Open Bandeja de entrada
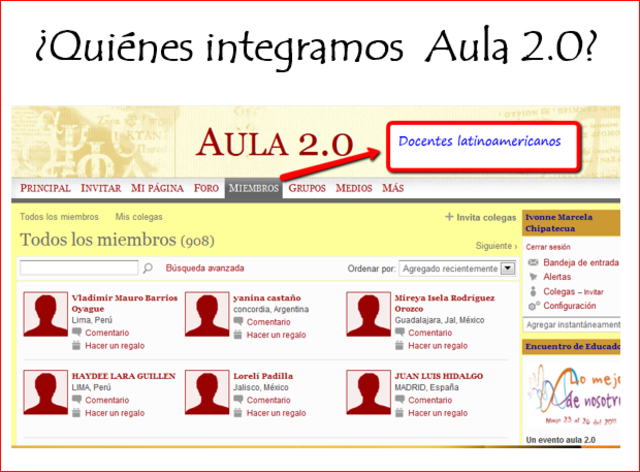640x472 pixels. (x=581, y=263)
